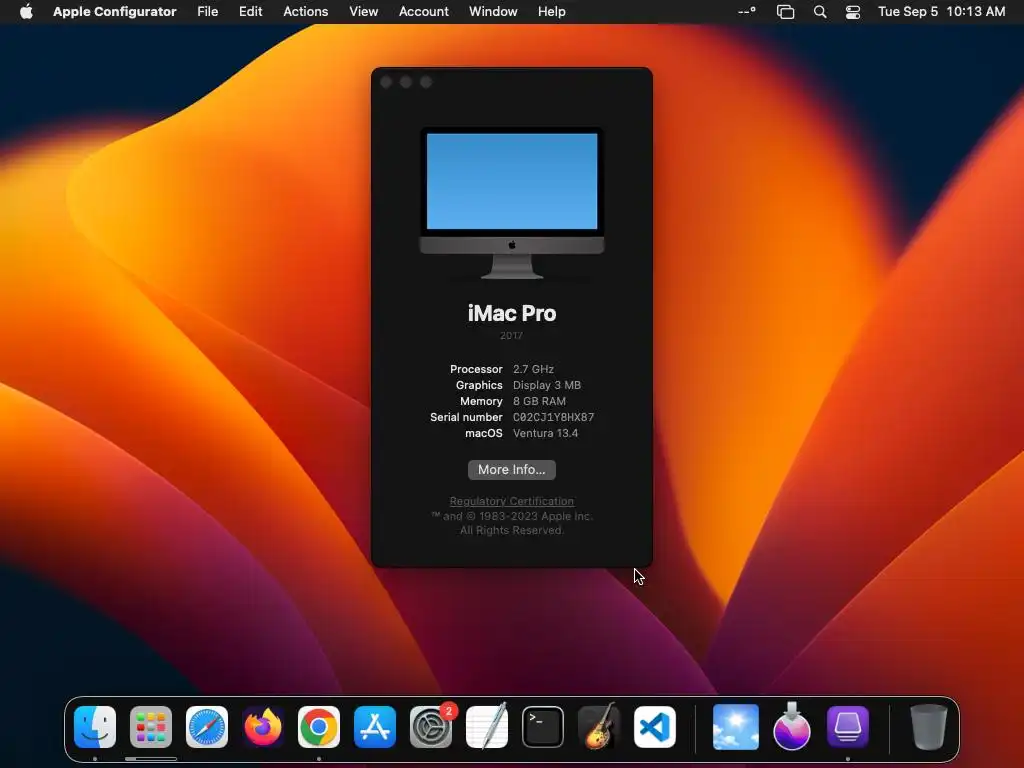Image resolution: width=1024 pixels, height=768 pixels.
Task: Launch Visual Studio Code from Dock
Action: coord(654,727)
